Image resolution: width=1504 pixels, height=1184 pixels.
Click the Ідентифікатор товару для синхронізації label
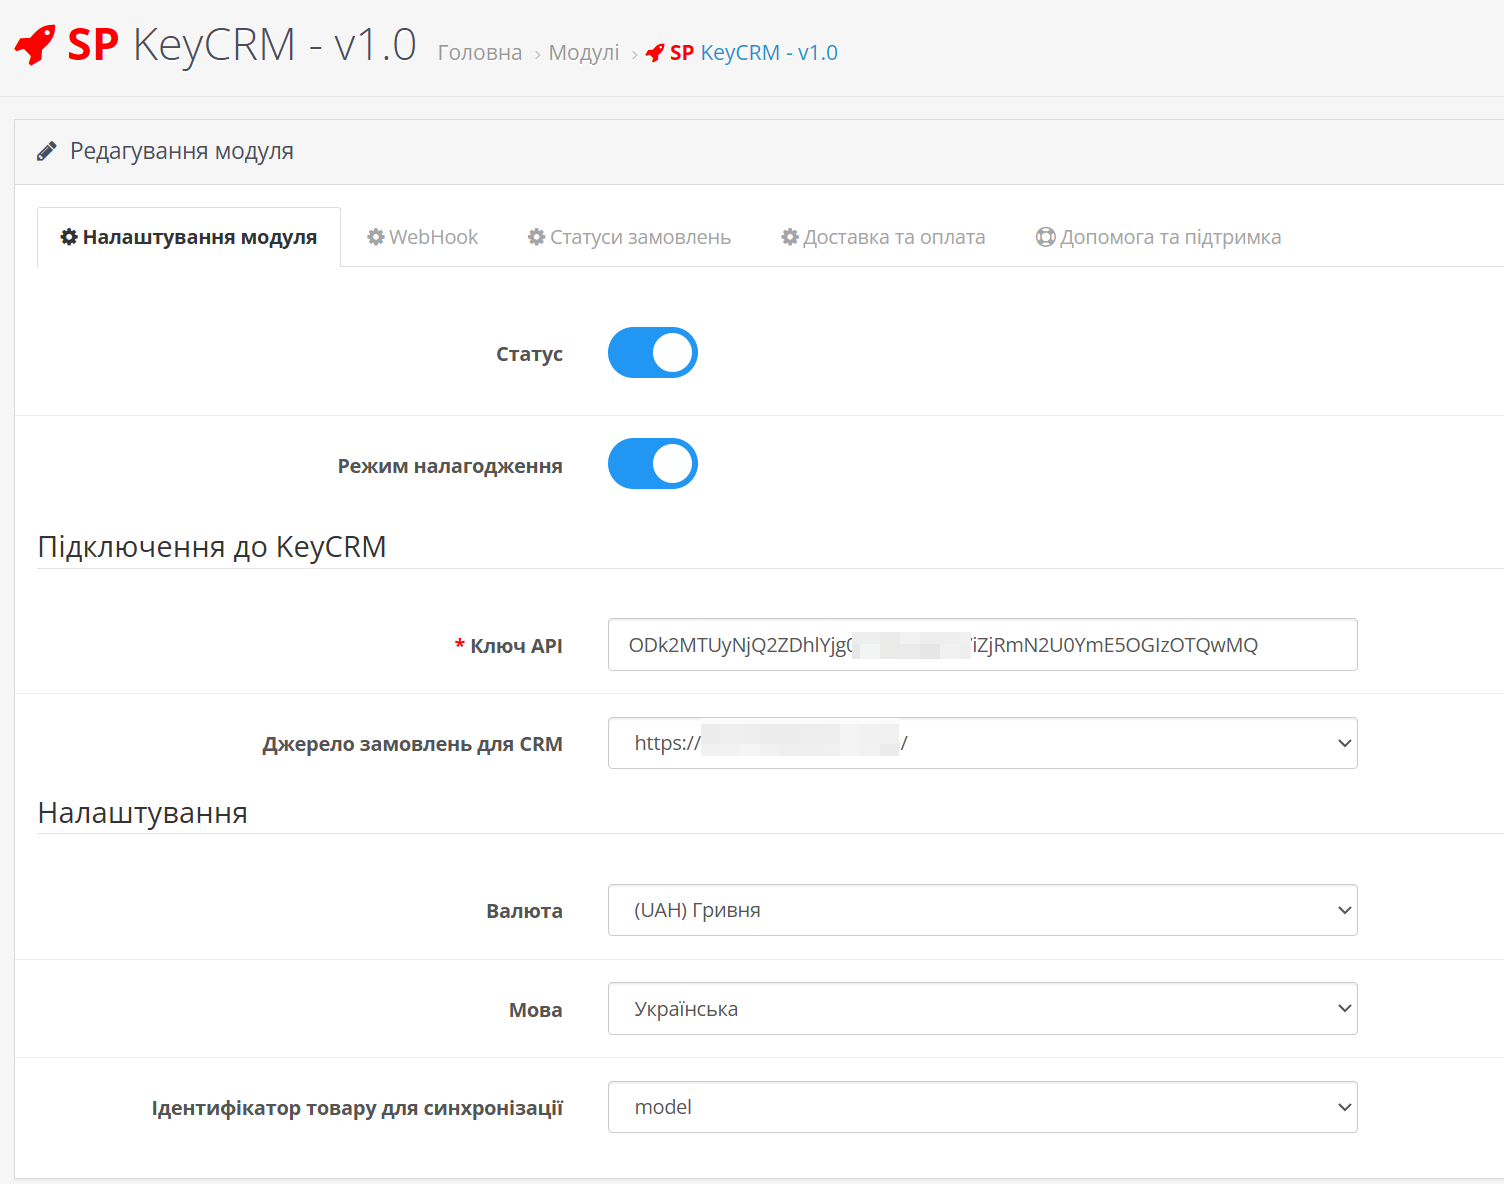(x=357, y=1108)
